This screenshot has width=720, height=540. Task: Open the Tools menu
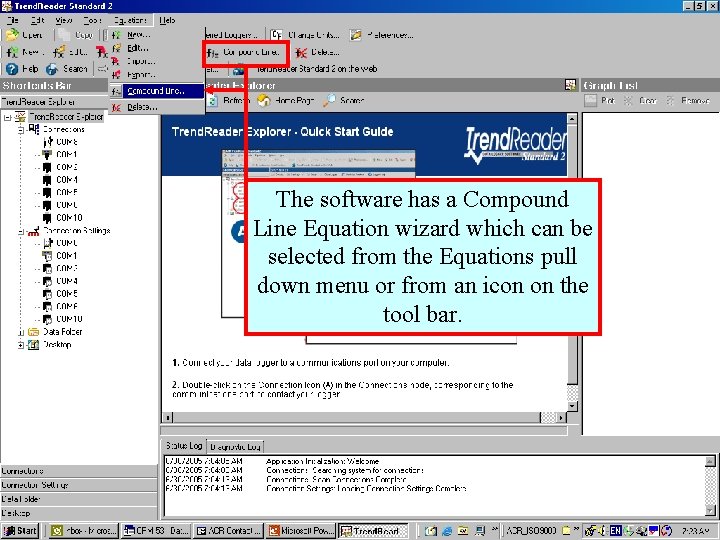(x=92, y=20)
